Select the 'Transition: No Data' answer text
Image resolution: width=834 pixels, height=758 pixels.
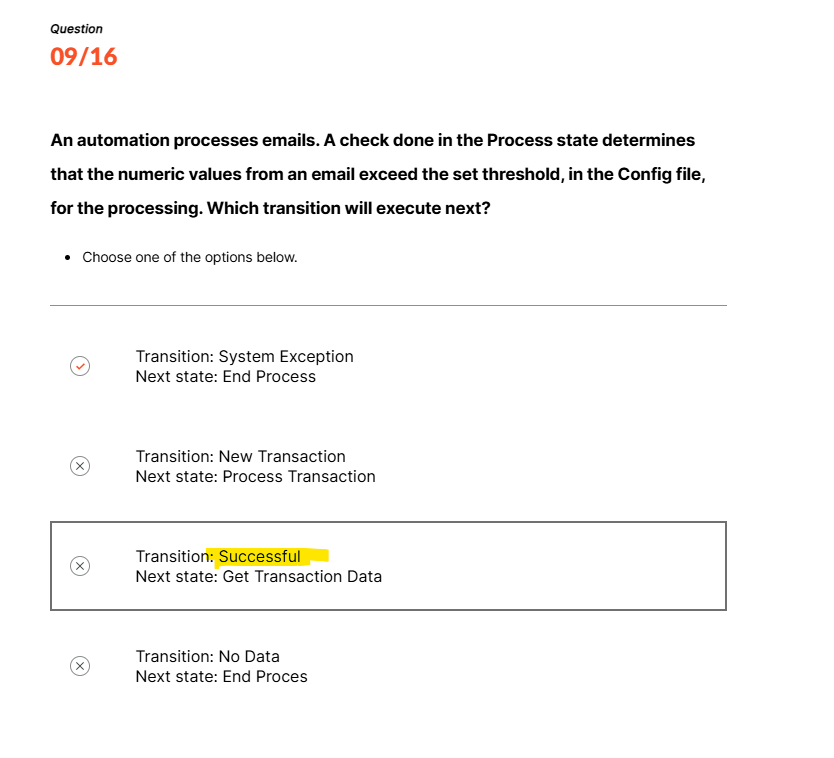click(x=207, y=656)
